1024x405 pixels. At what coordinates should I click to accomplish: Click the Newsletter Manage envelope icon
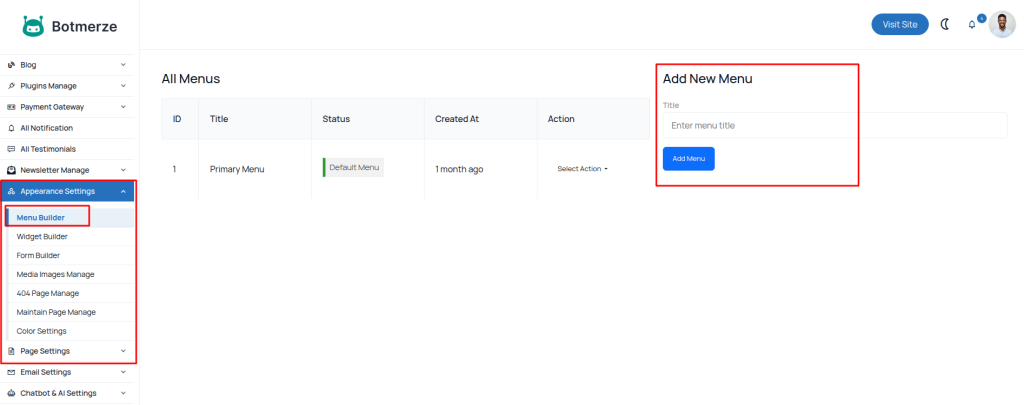(11, 170)
